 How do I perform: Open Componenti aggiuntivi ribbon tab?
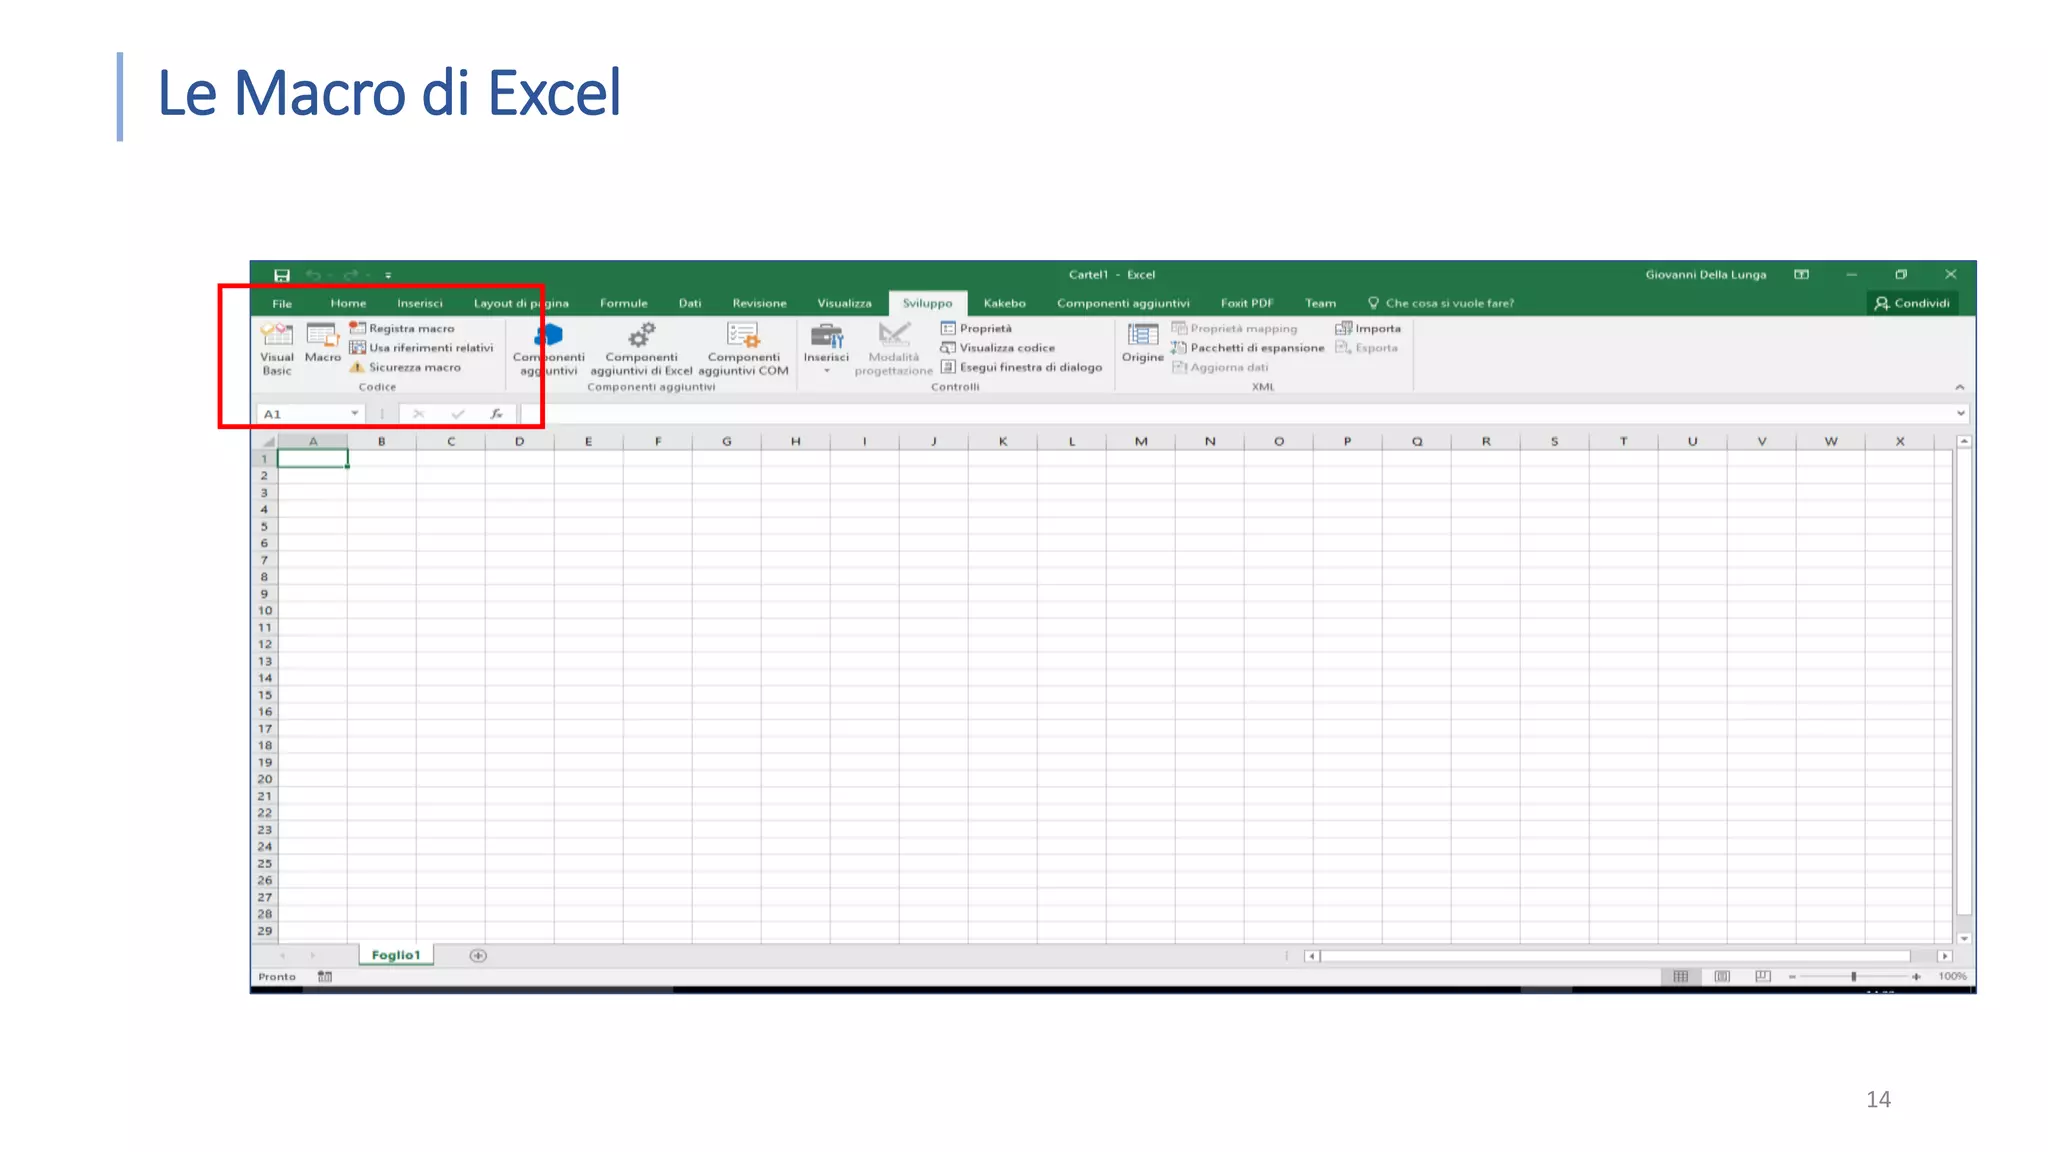(x=1123, y=303)
